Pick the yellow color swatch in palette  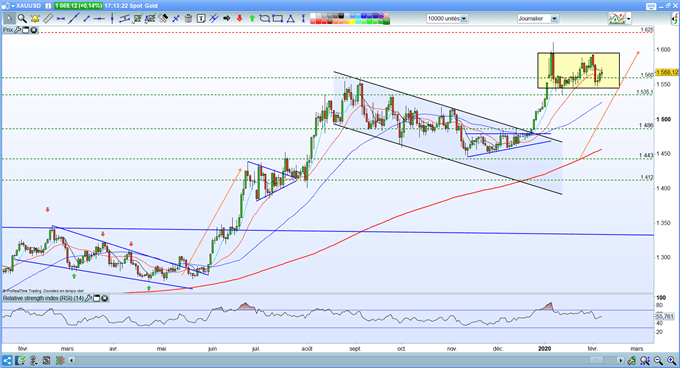[352, 22]
